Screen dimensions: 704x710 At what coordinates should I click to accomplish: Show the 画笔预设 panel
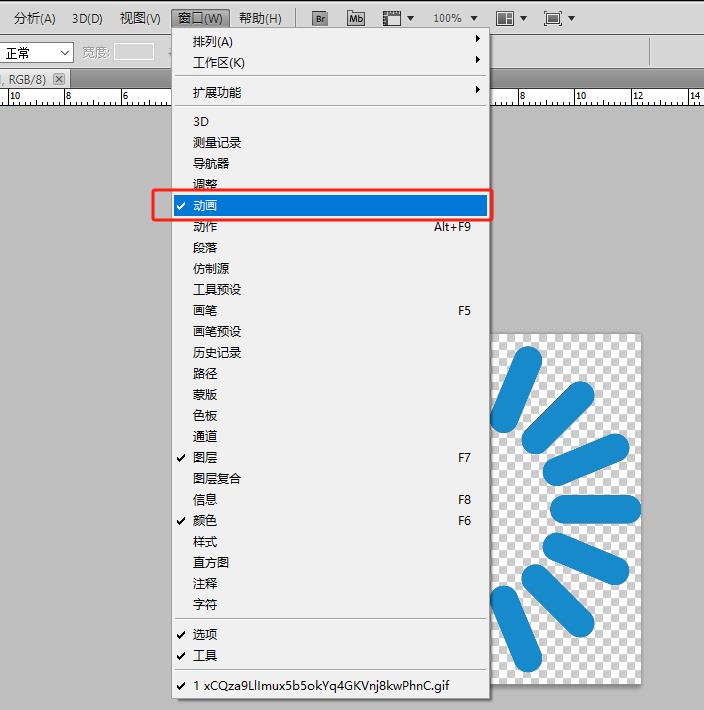[330, 331]
